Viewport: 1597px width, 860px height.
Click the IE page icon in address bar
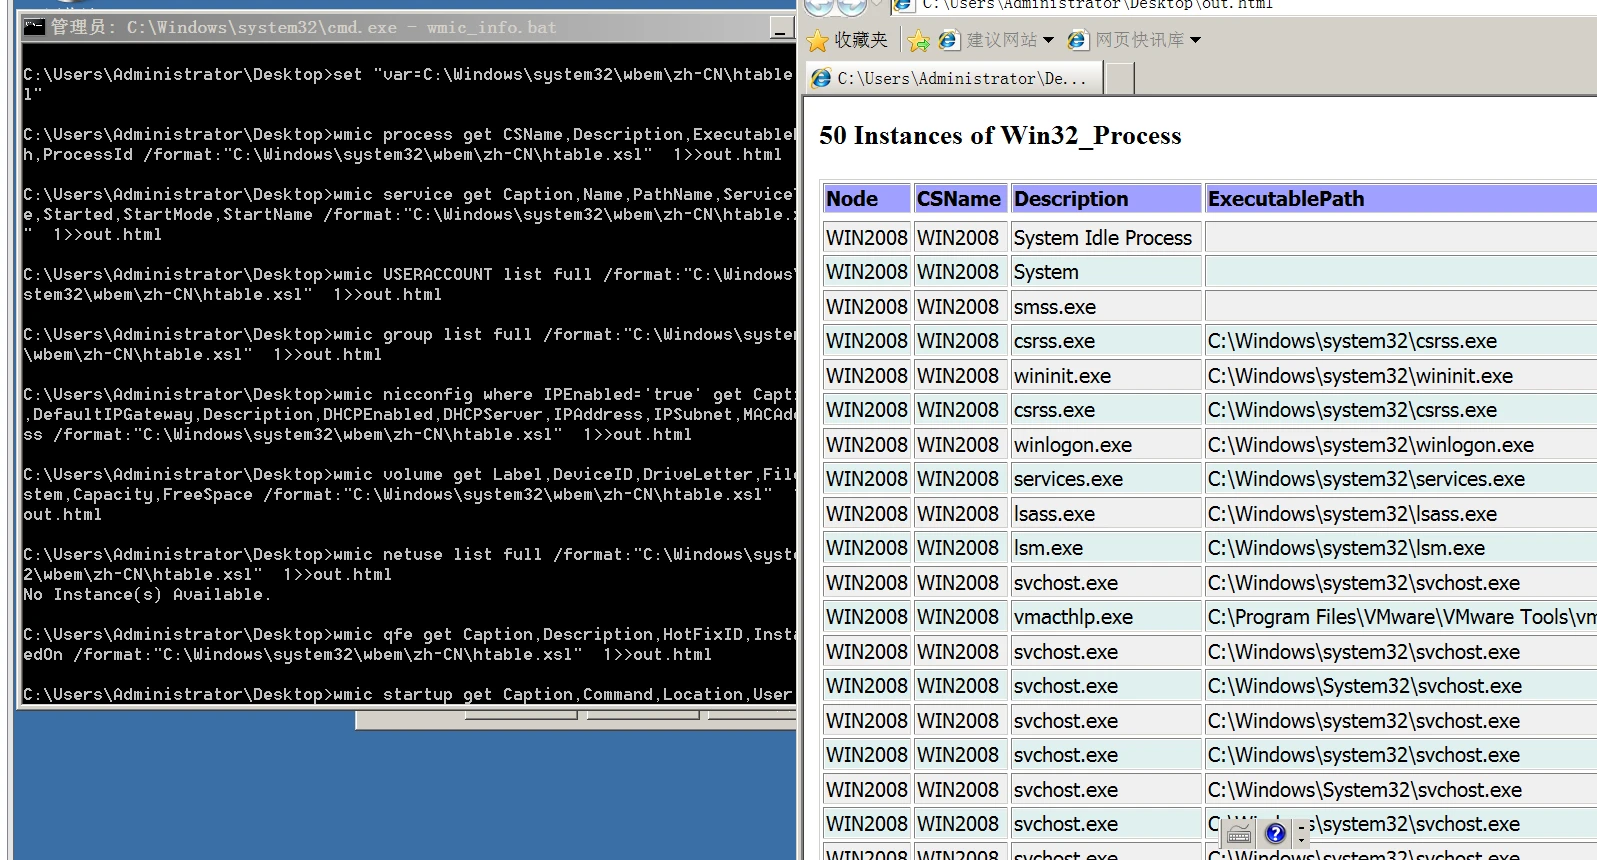(x=903, y=5)
